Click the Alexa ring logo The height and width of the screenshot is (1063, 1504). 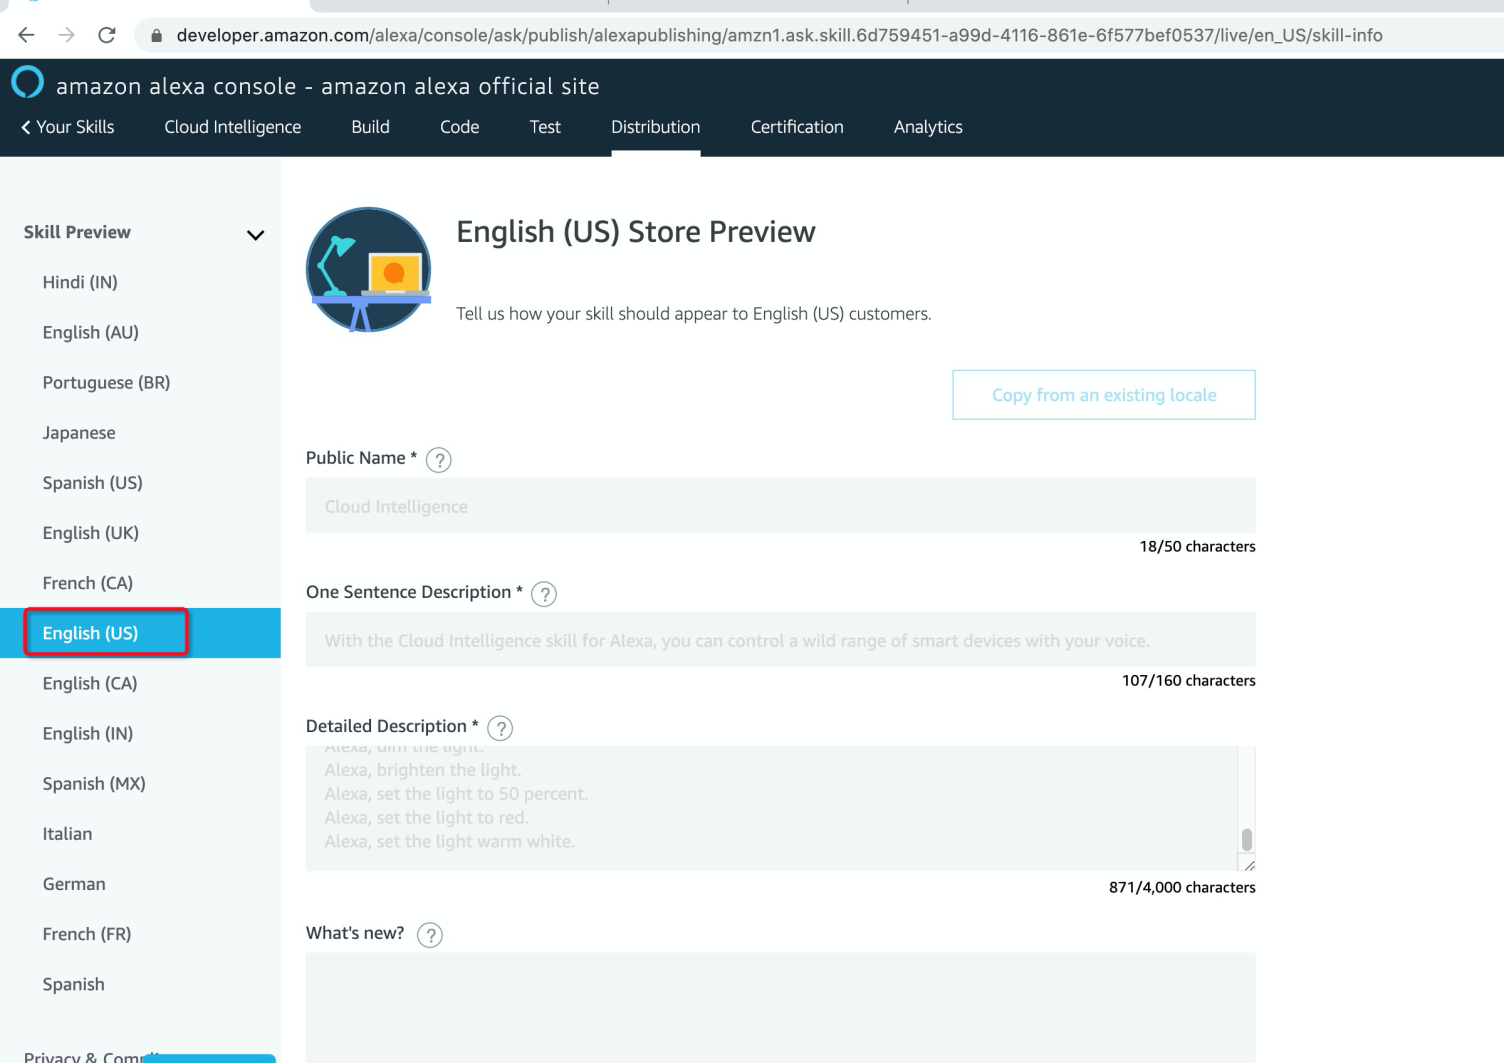tap(27, 82)
